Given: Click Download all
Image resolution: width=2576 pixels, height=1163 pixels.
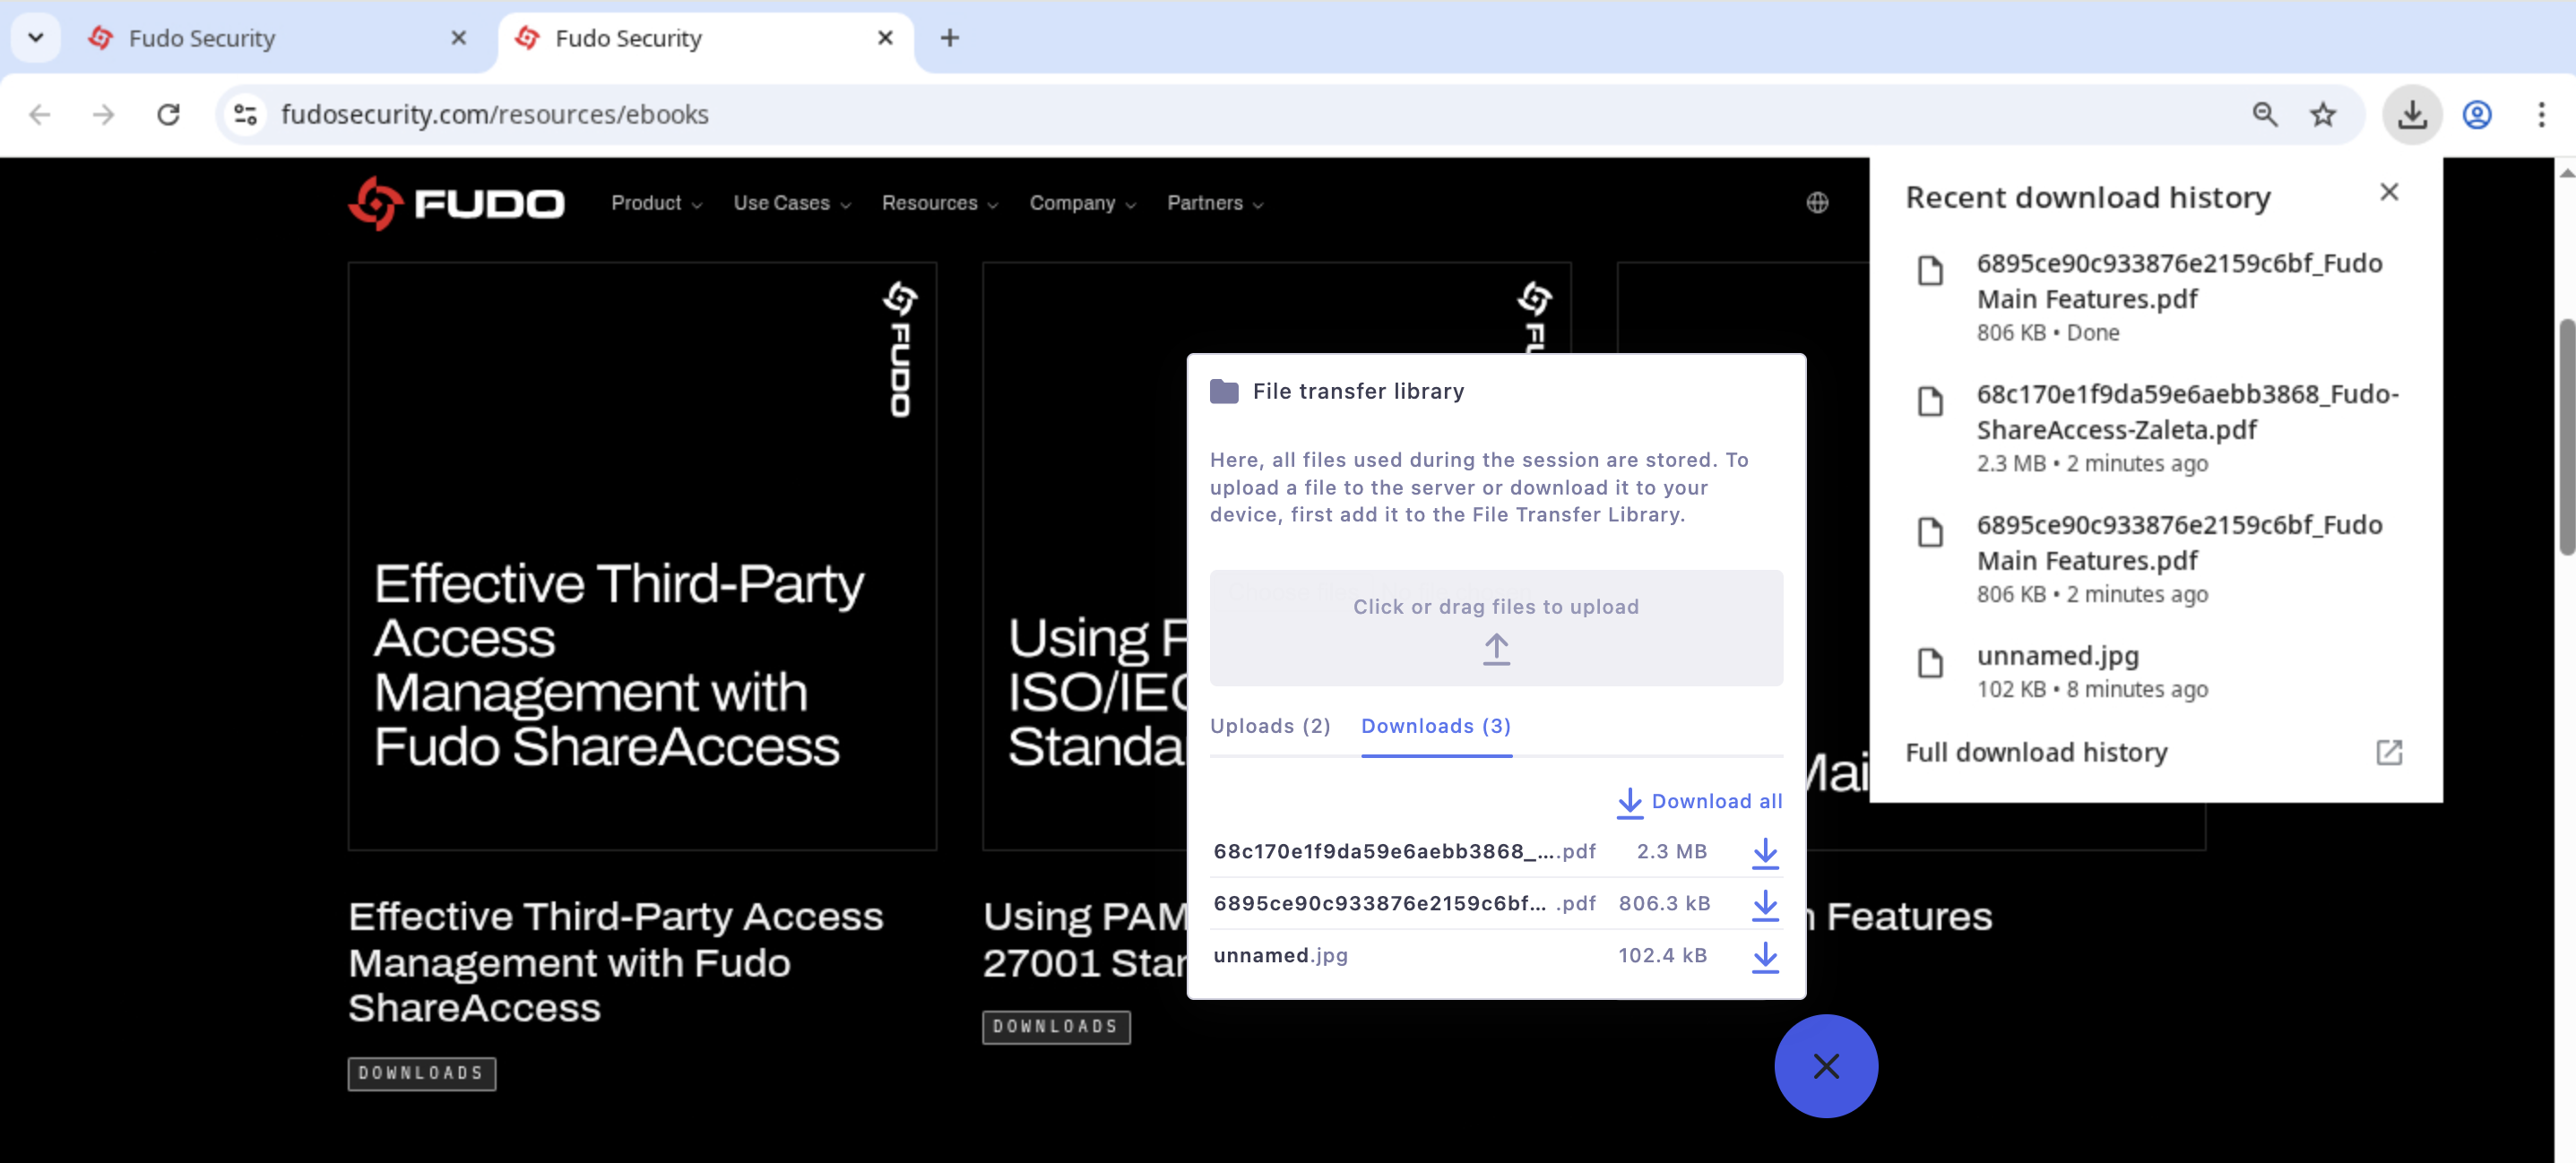Looking at the screenshot, I should [1700, 801].
